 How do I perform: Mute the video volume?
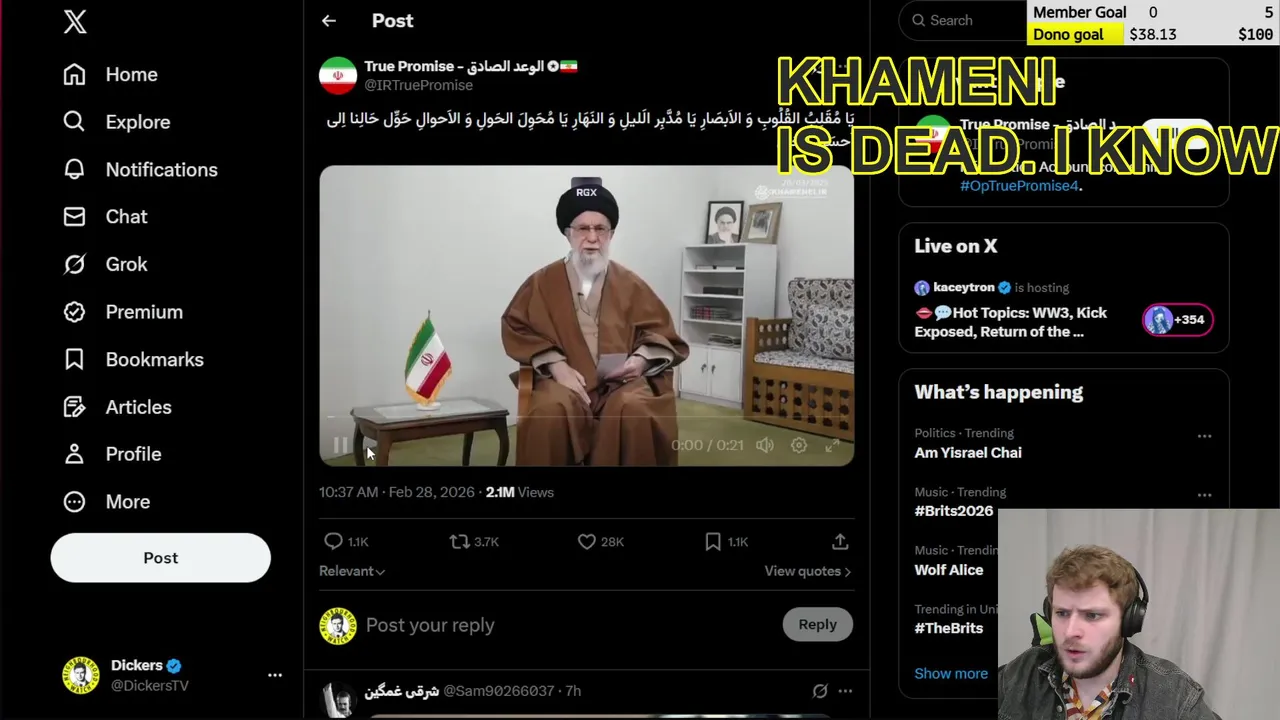[765, 445]
